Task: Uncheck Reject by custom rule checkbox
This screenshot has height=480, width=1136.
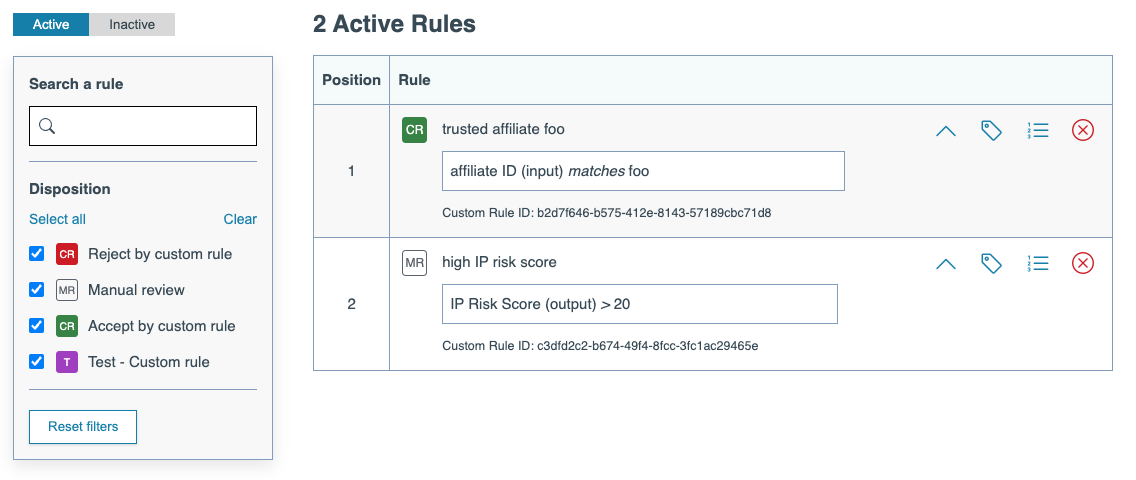Action: pyautogui.click(x=37, y=254)
